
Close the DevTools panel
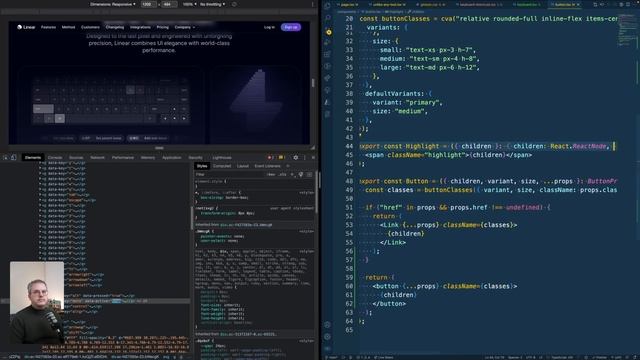pyautogui.click(x=313, y=158)
